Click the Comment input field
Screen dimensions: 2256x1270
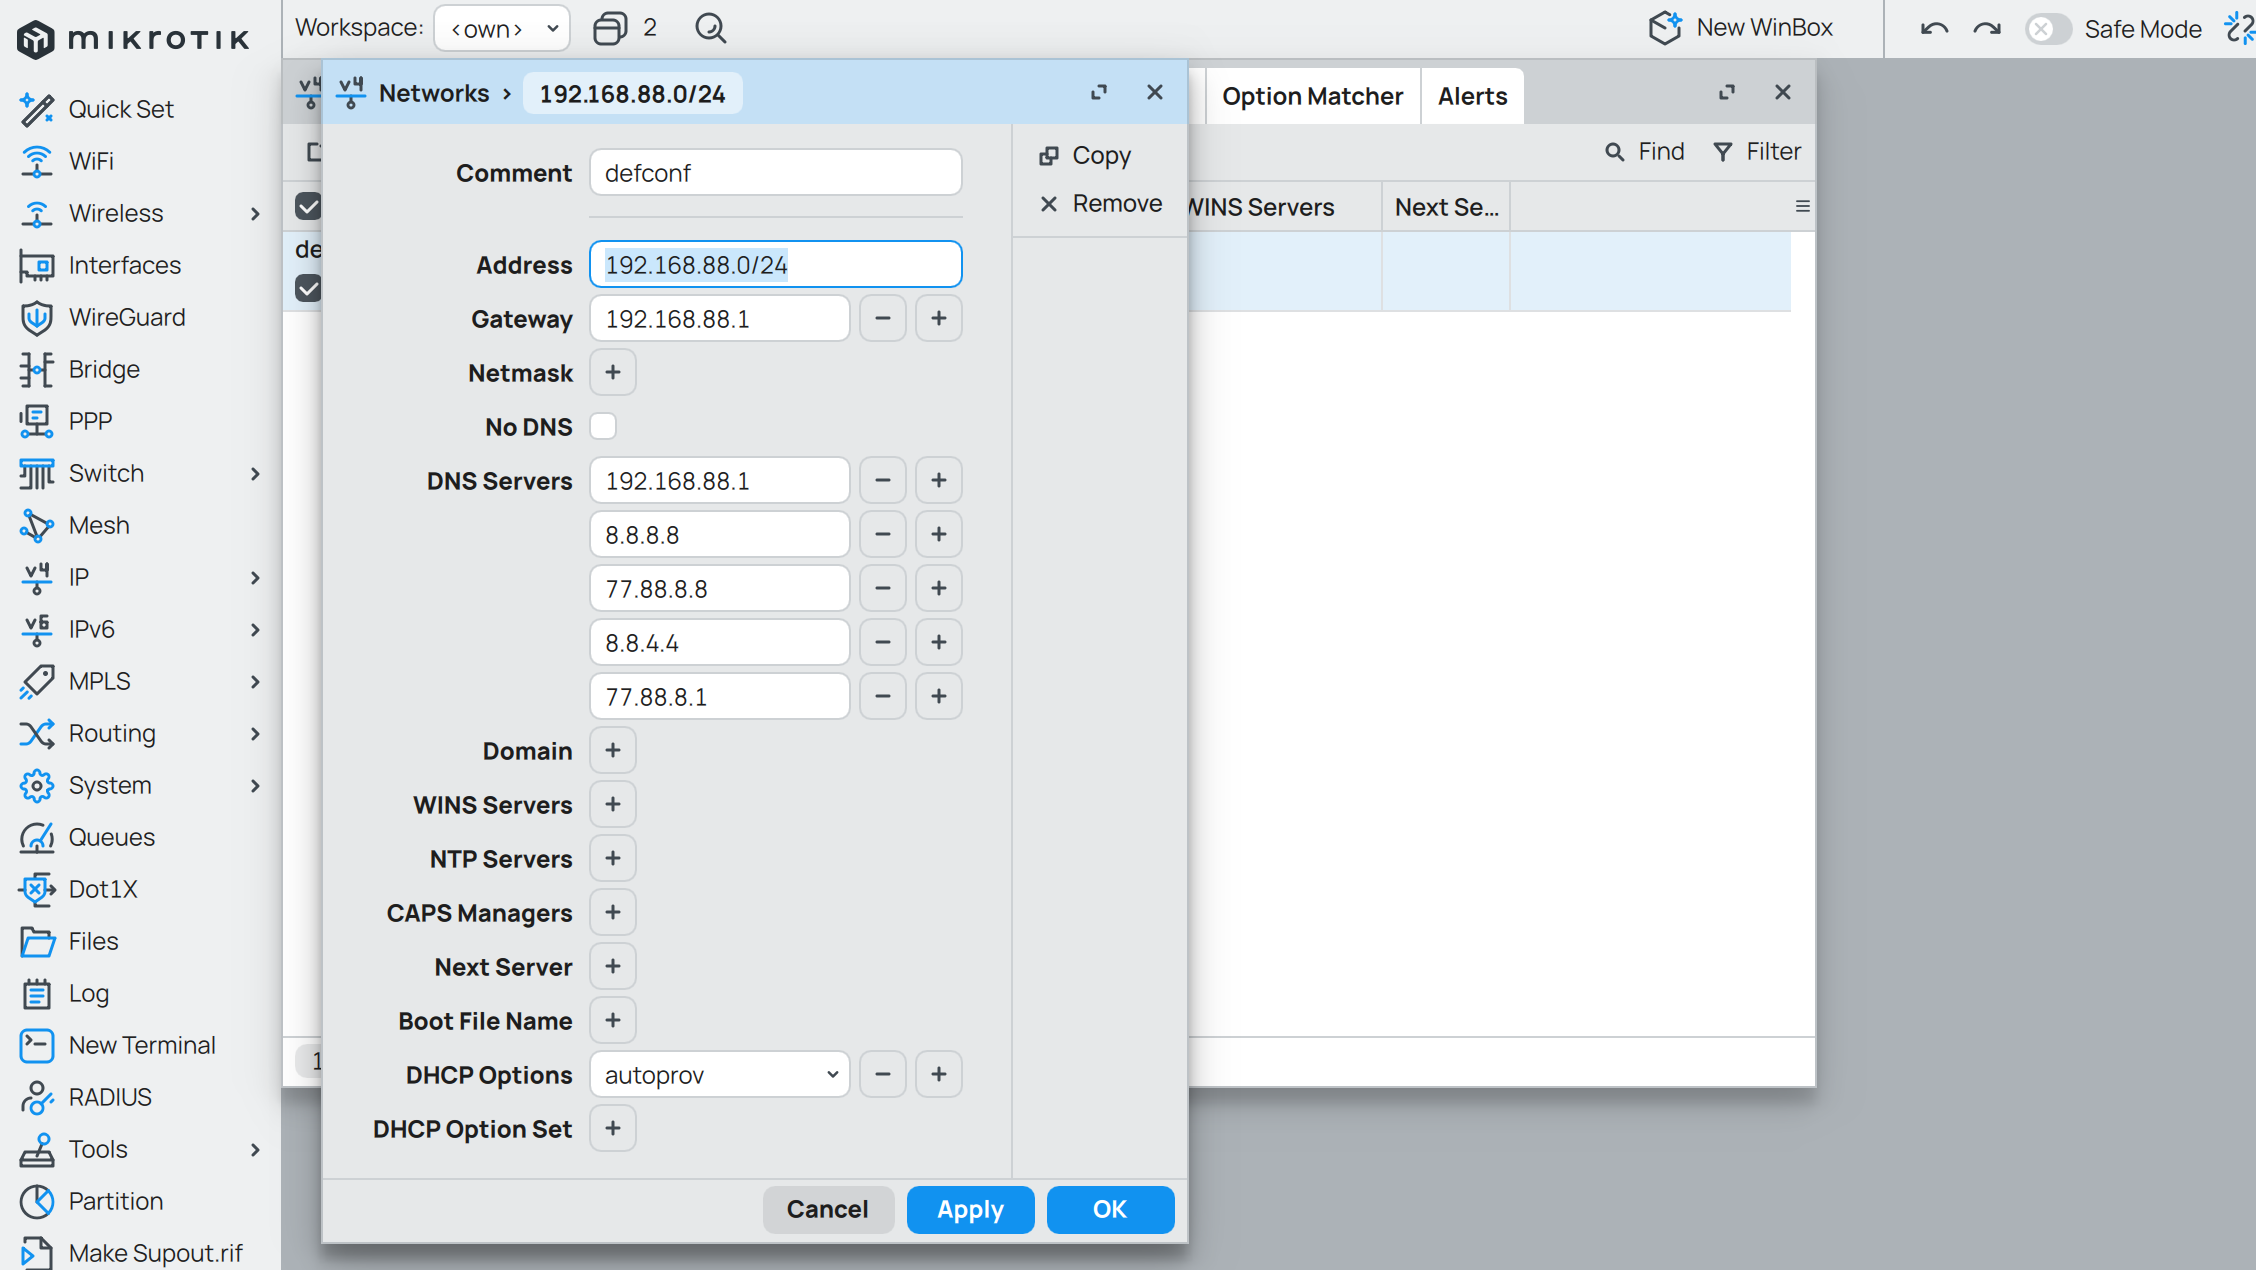775,173
